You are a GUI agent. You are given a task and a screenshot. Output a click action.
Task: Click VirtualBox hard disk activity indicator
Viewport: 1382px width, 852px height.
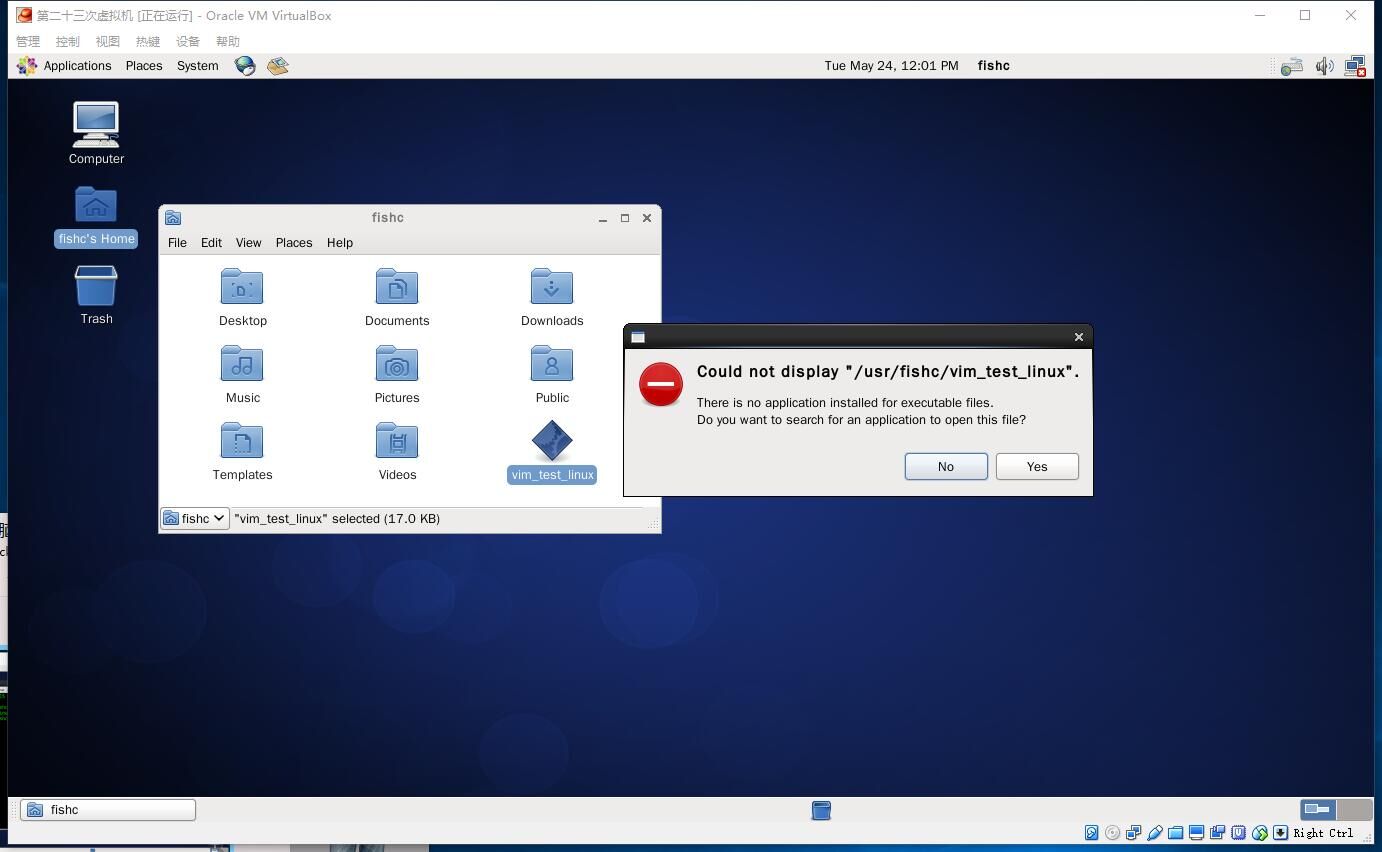[1091, 832]
